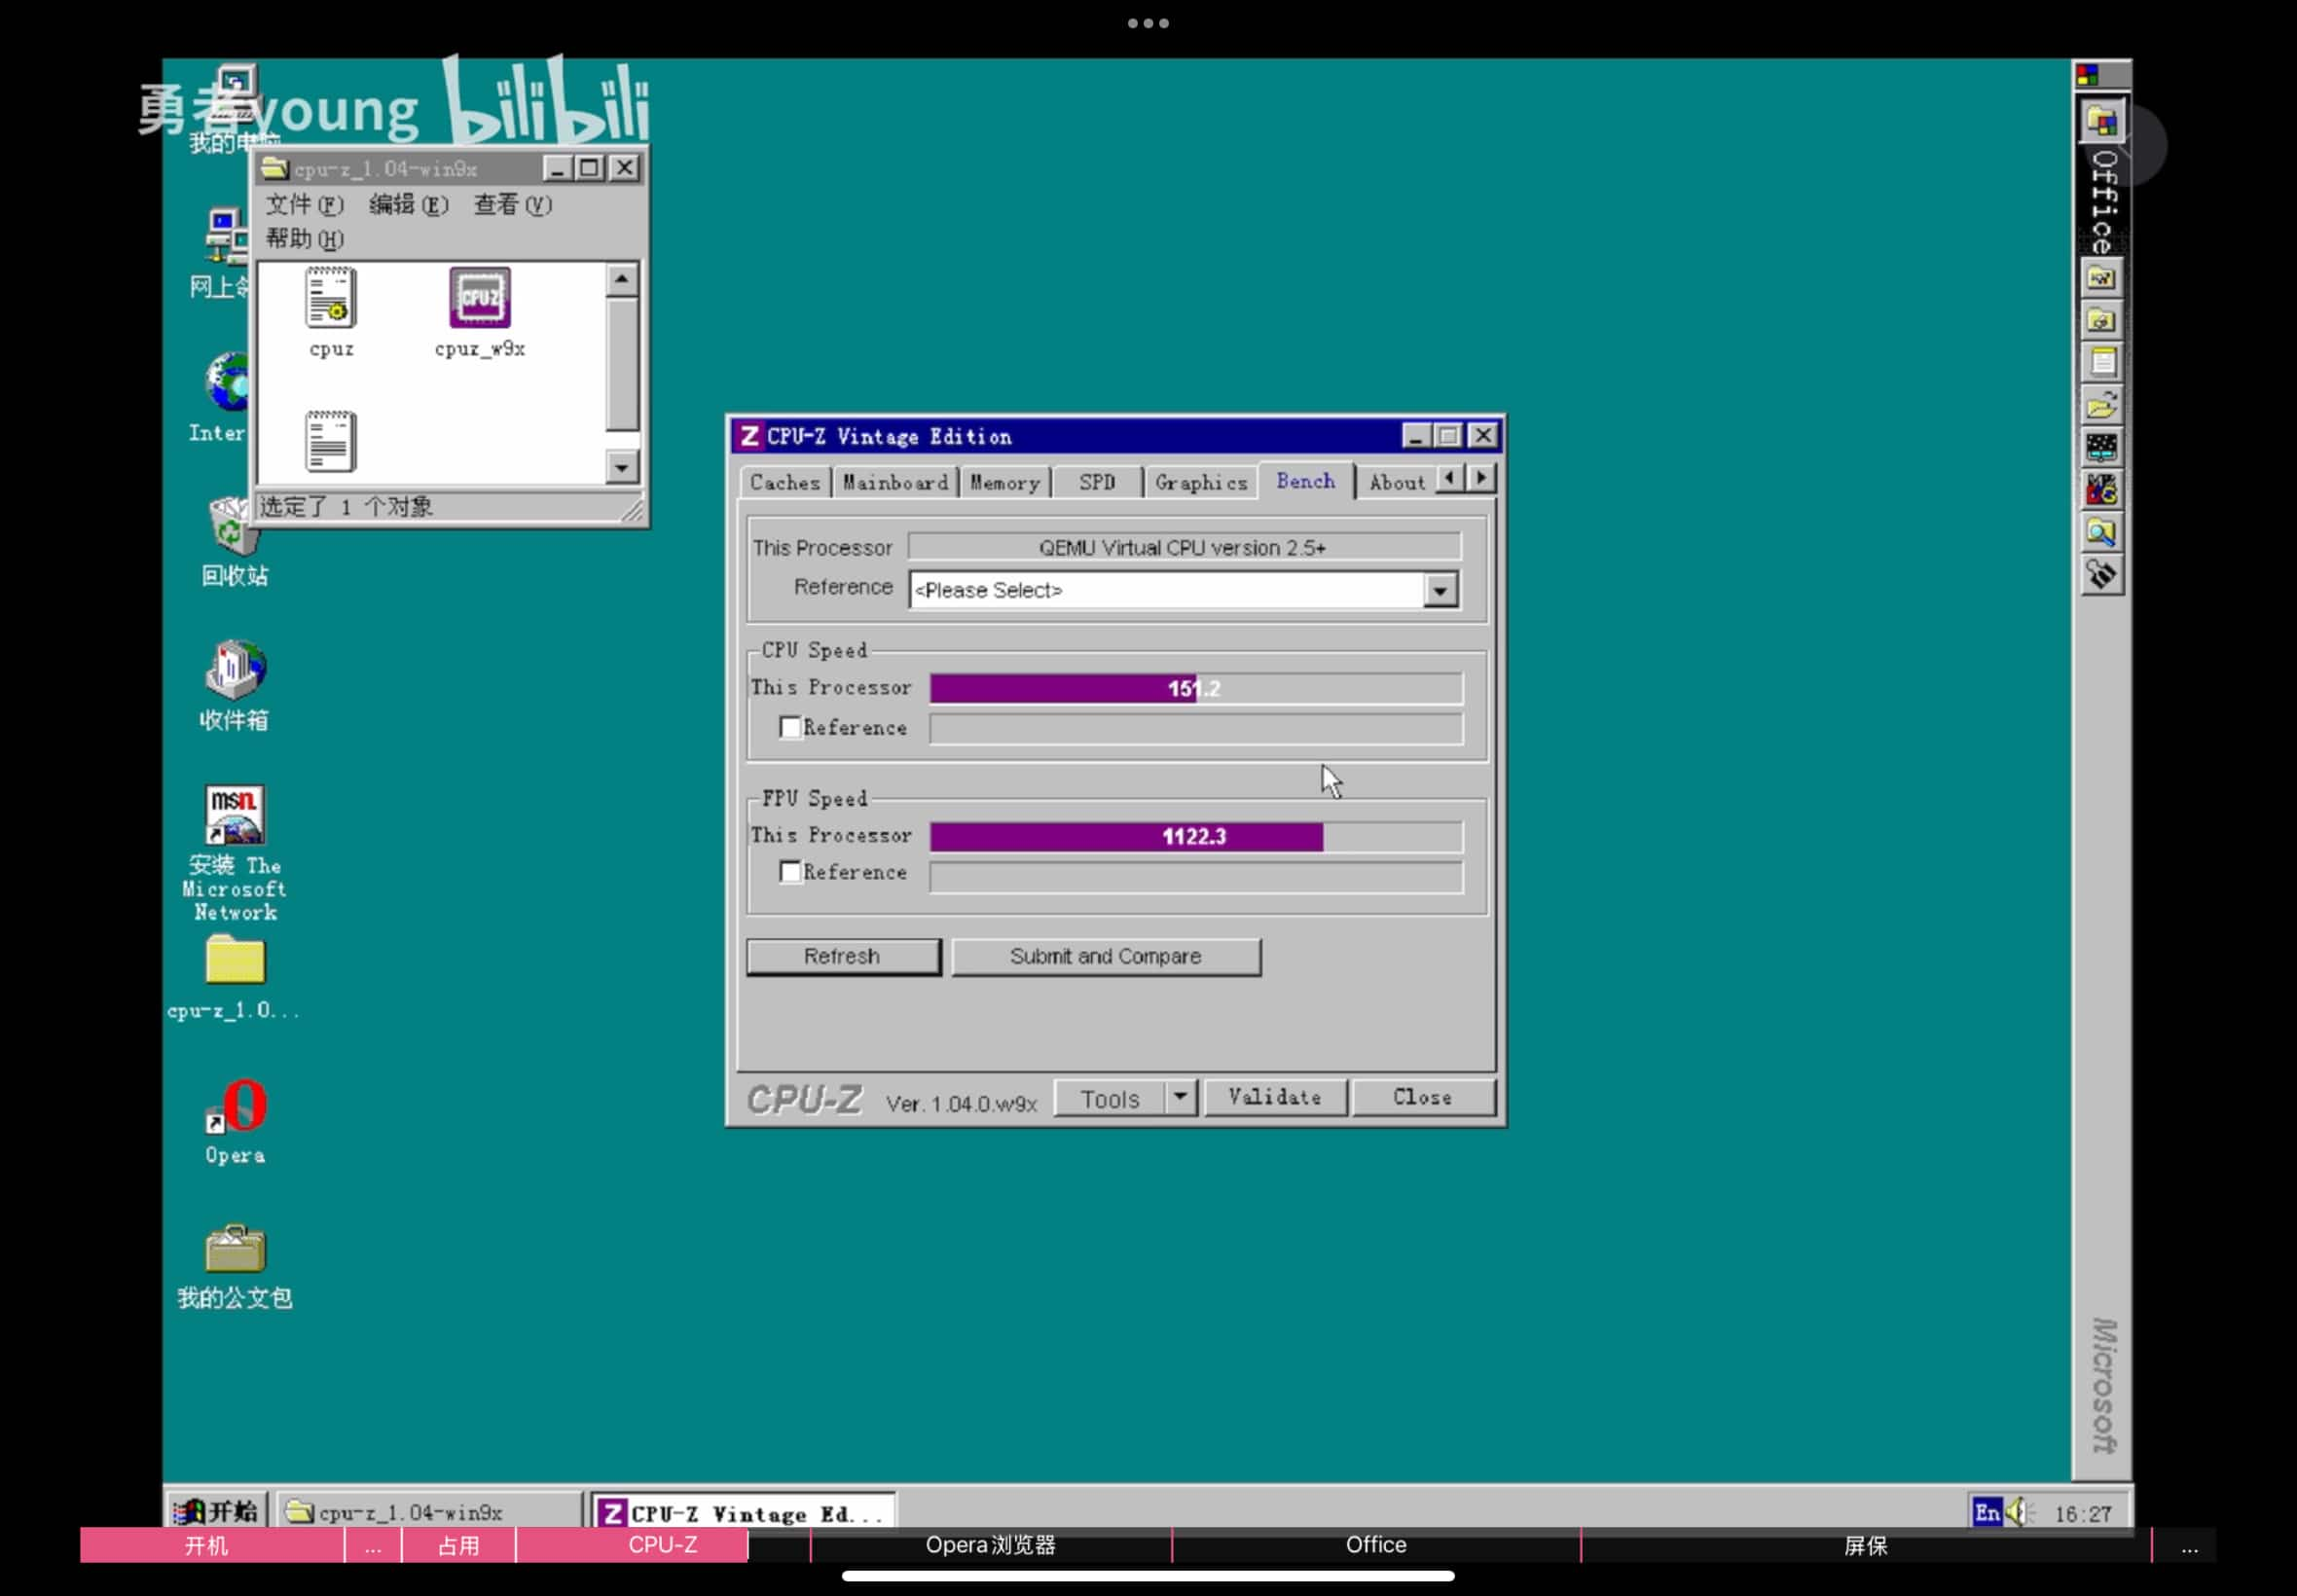
Task: Click the 16:27 clock in system tray
Action: coord(2082,1513)
